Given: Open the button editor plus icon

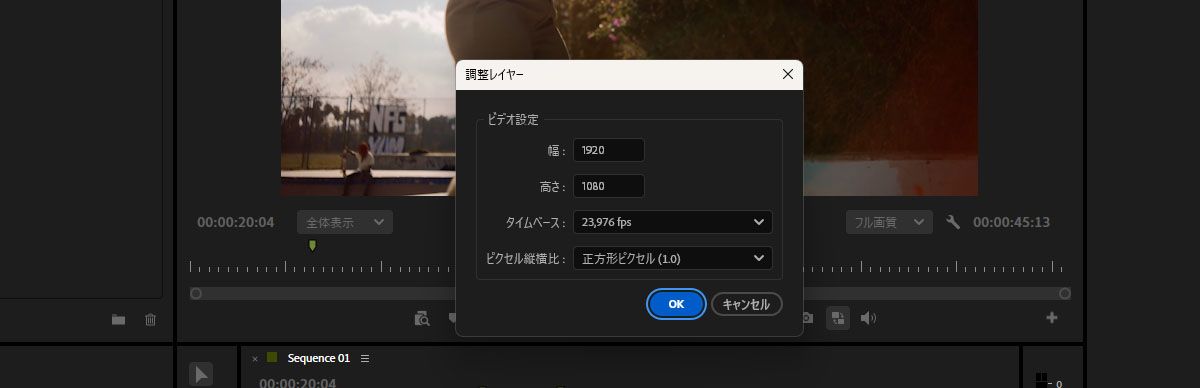Looking at the screenshot, I should click(x=1052, y=318).
